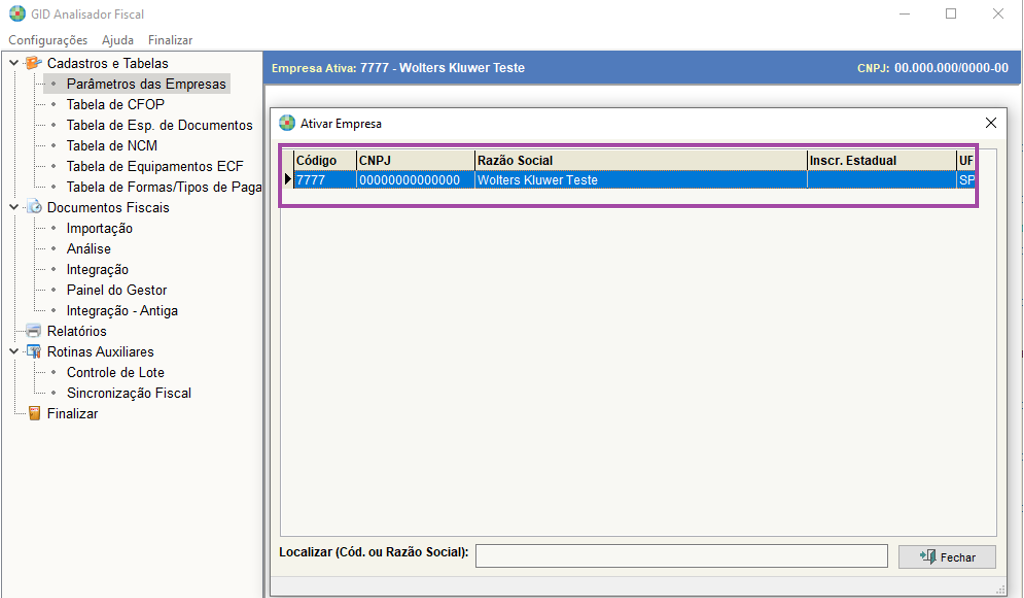Open Sincronização Fiscal
Viewport: 1024px width, 598px height.
tap(129, 393)
